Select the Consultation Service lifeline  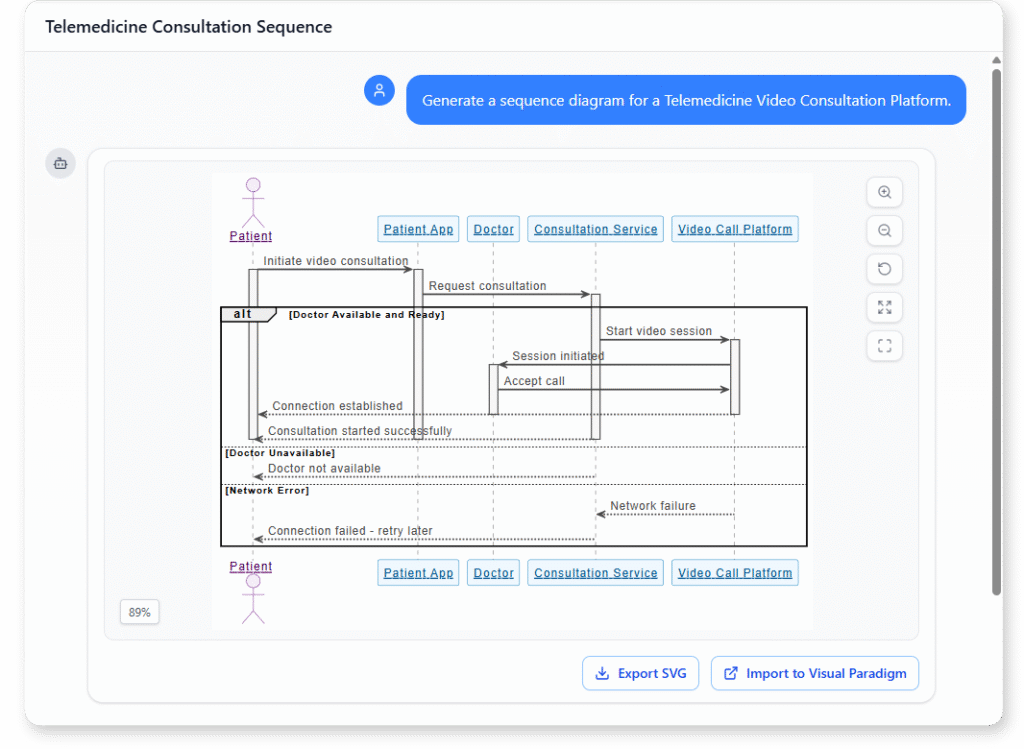595,229
